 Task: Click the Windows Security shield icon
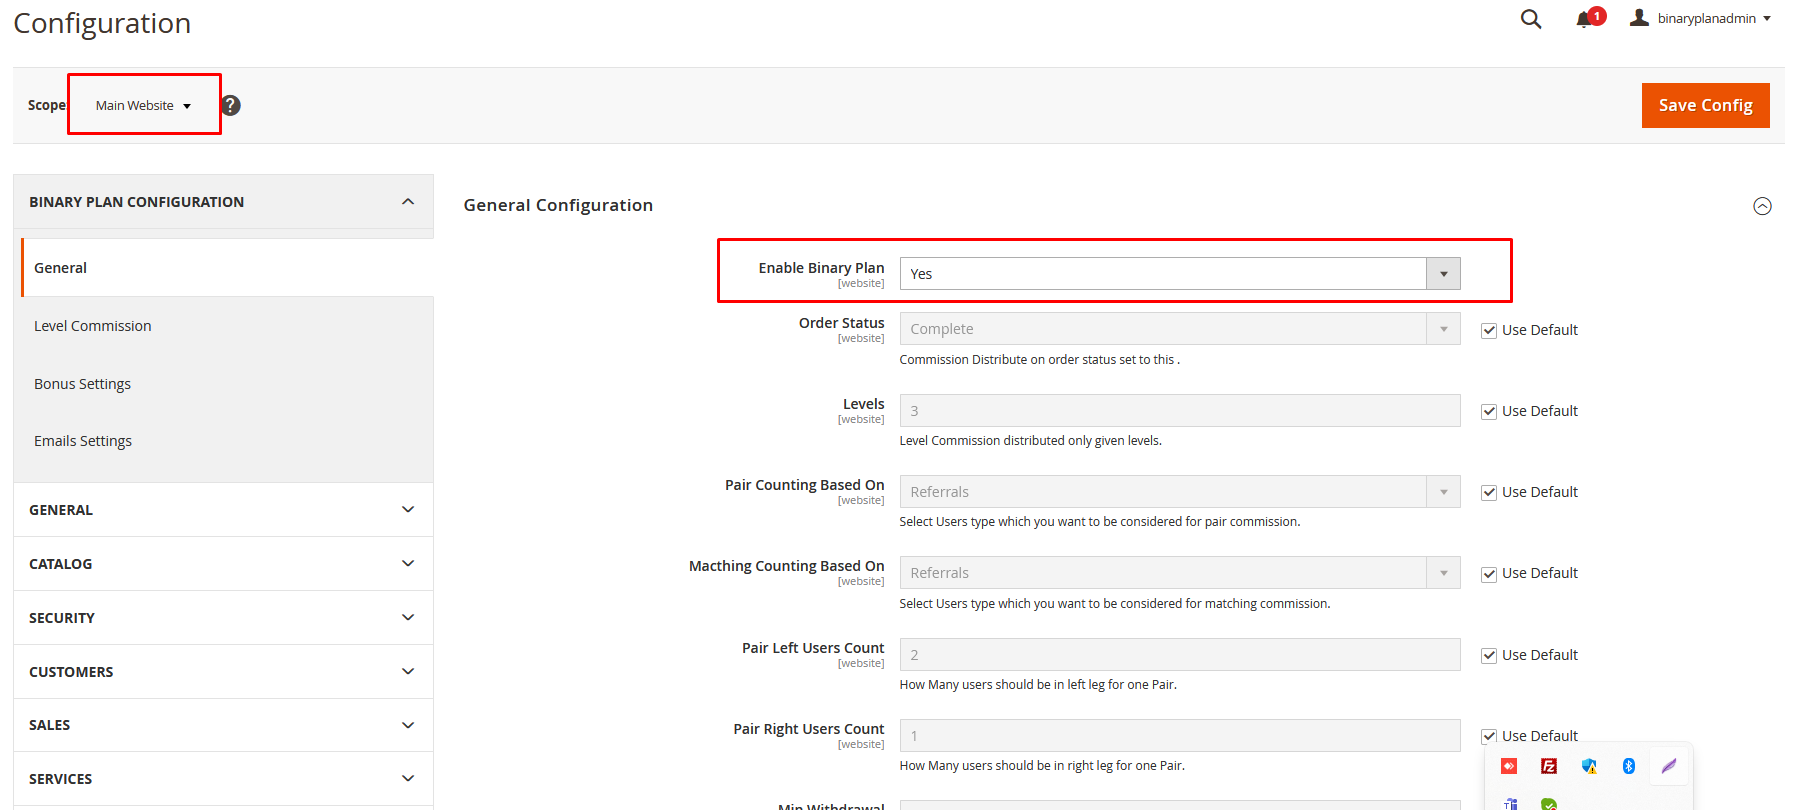tap(1589, 766)
